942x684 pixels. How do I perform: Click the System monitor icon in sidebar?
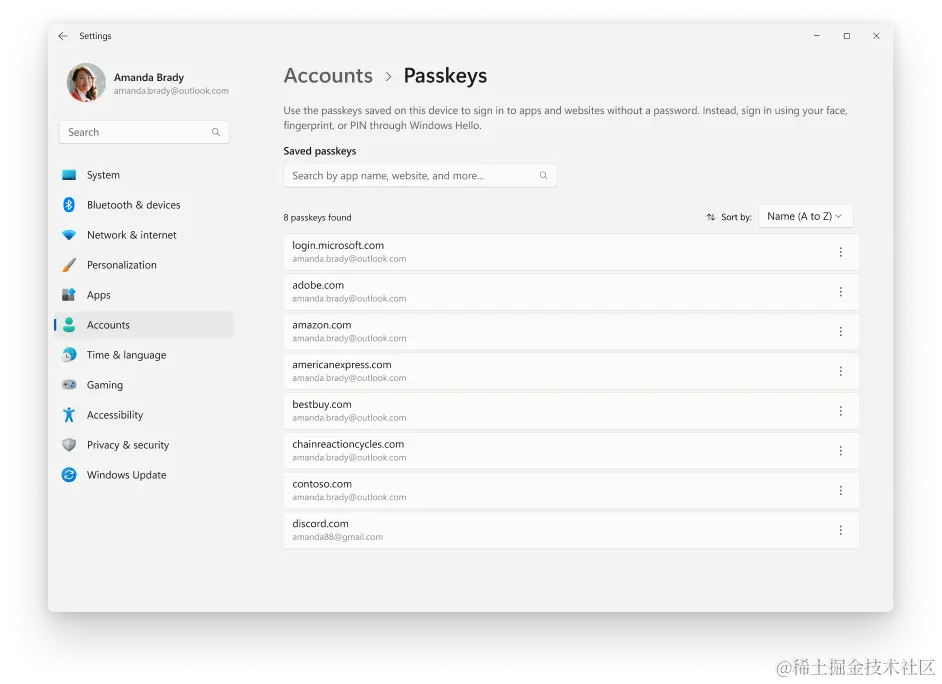point(69,175)
